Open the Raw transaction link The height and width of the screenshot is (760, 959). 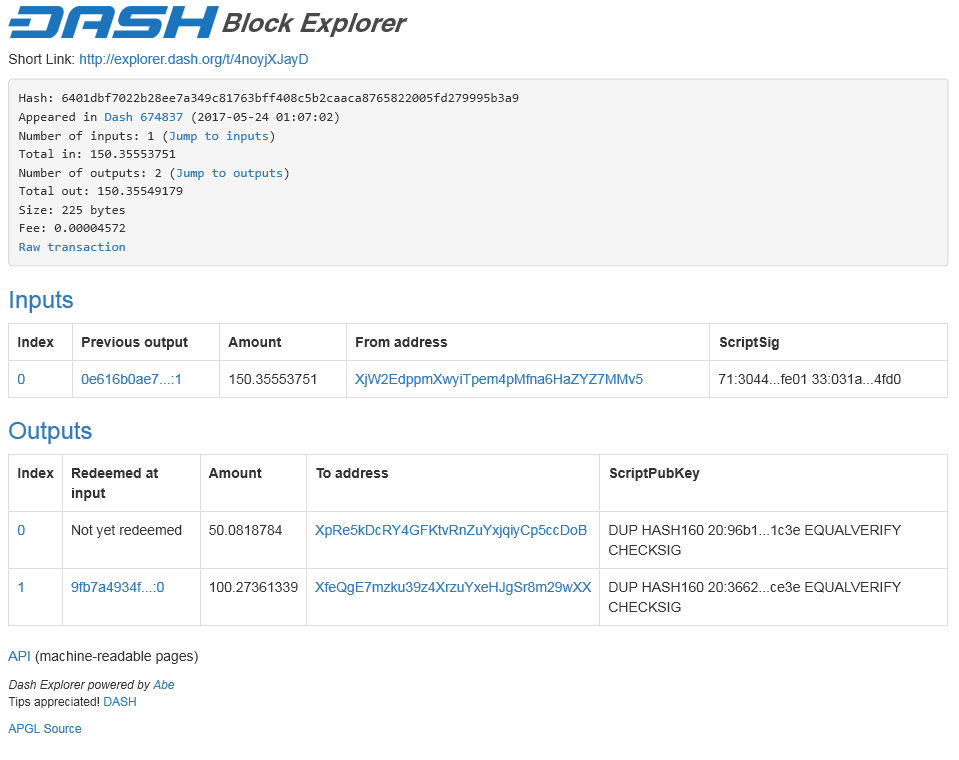(72, 247)
